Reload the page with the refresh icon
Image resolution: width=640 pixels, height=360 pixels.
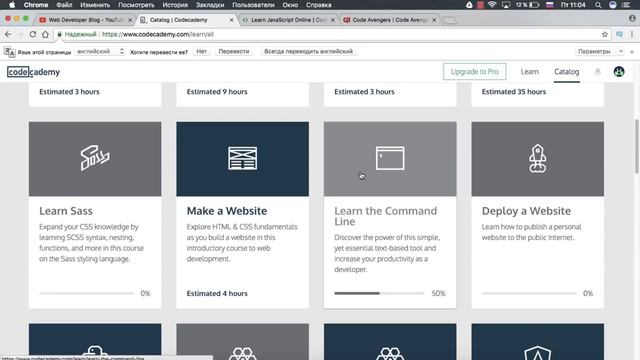point(33,34)
